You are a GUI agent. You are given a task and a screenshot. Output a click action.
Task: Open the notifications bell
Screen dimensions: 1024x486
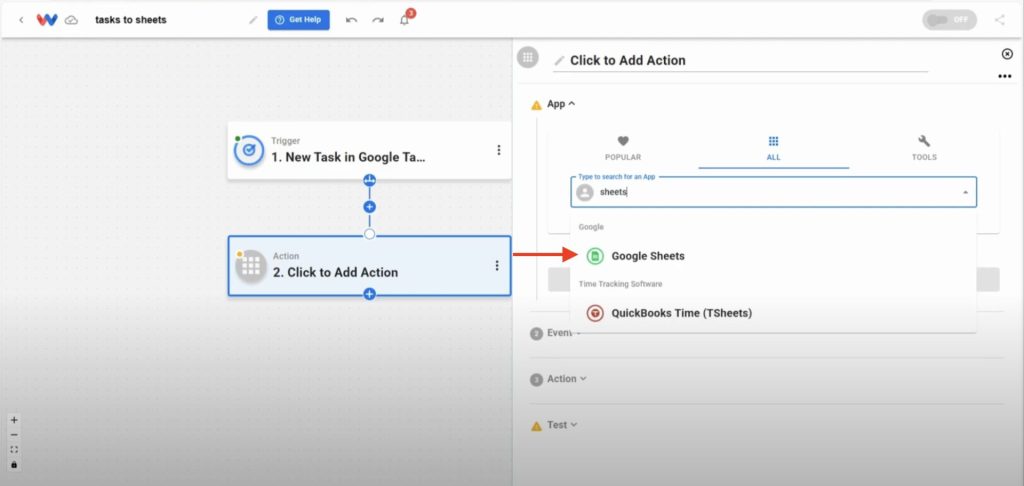(405, 20)
